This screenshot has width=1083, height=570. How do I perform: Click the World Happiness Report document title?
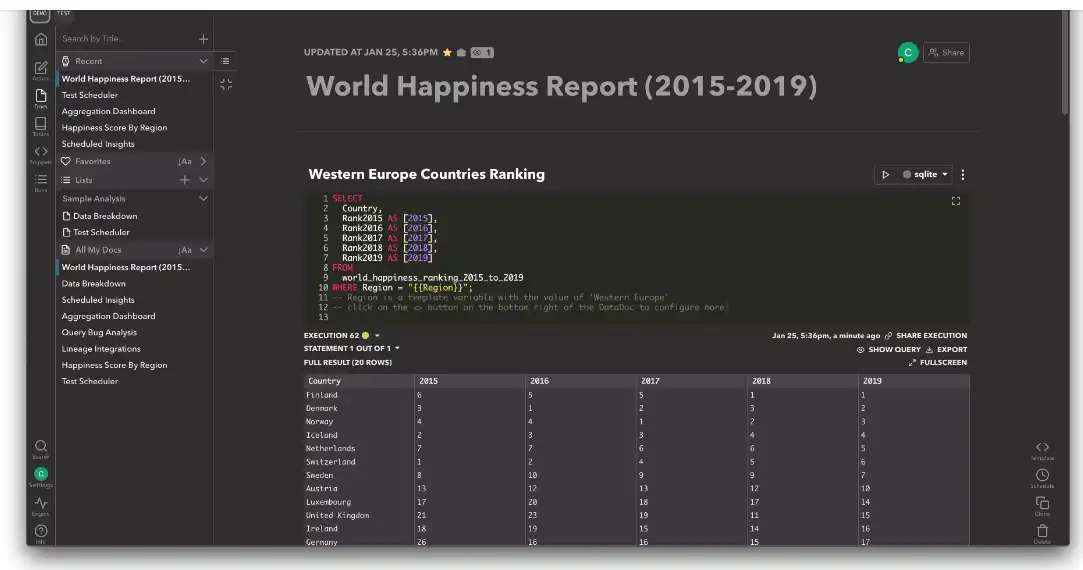point(562,86)
